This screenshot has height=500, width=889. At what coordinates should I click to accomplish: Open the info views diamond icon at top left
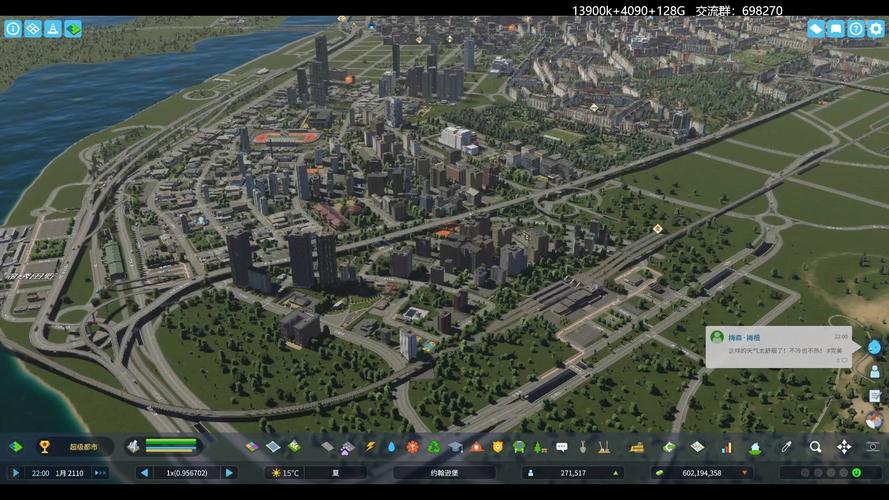(33, 28)
